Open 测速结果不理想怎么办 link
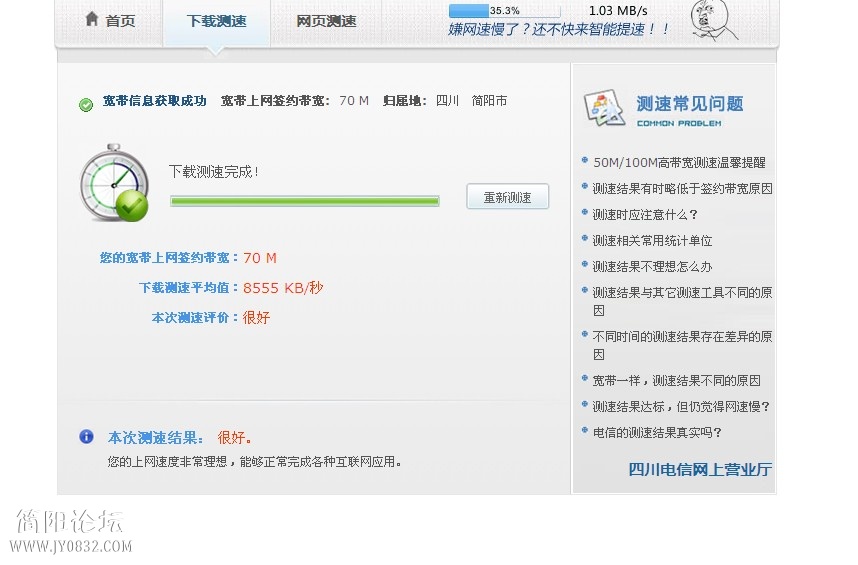Viewport: 858px width, 565px height. [652, 267]
